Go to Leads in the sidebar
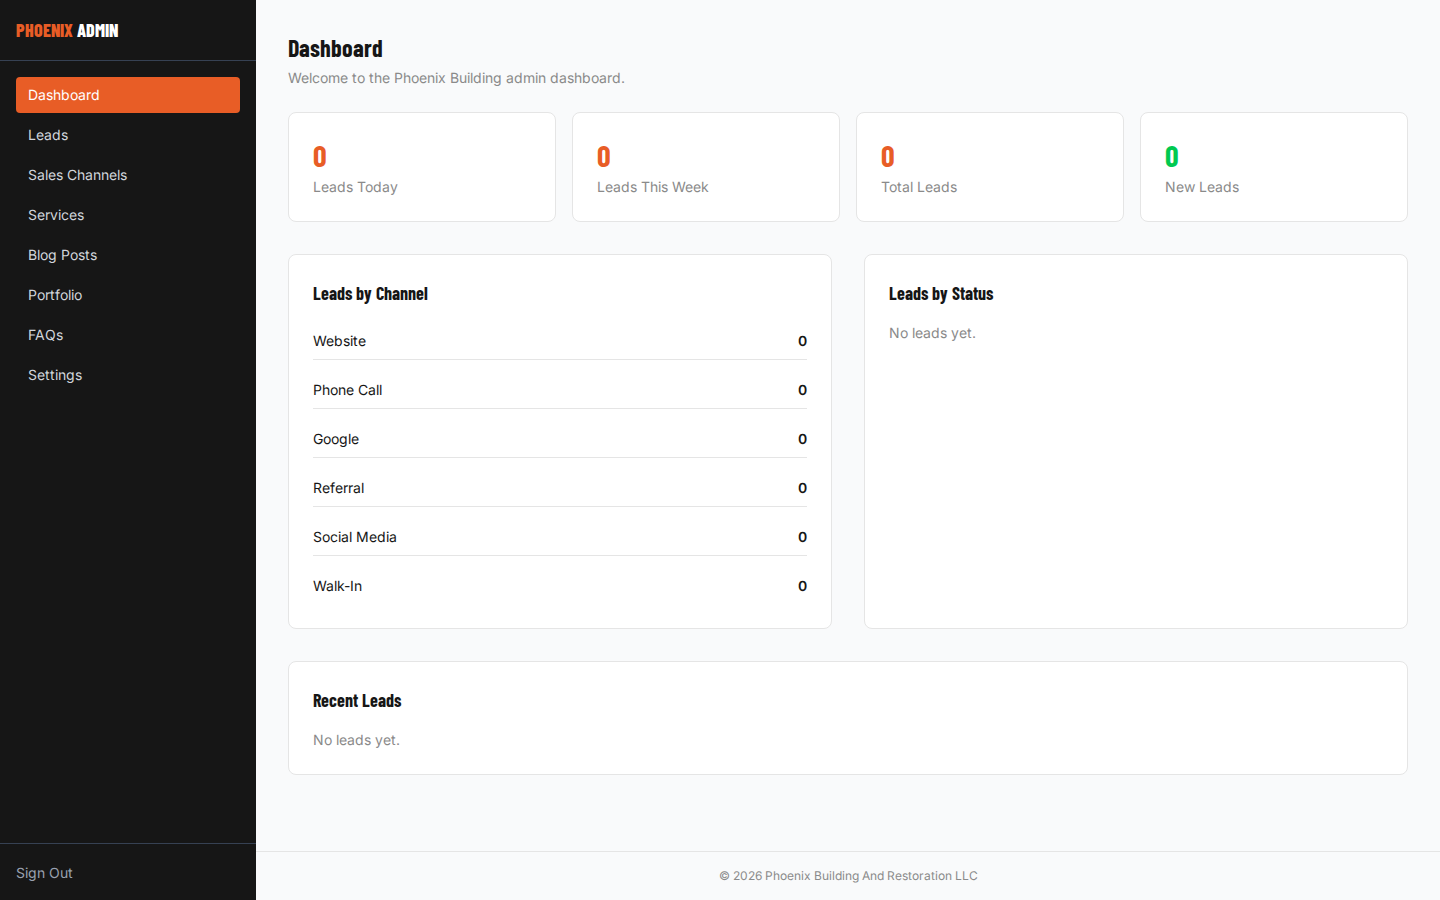 coord(128,135)
